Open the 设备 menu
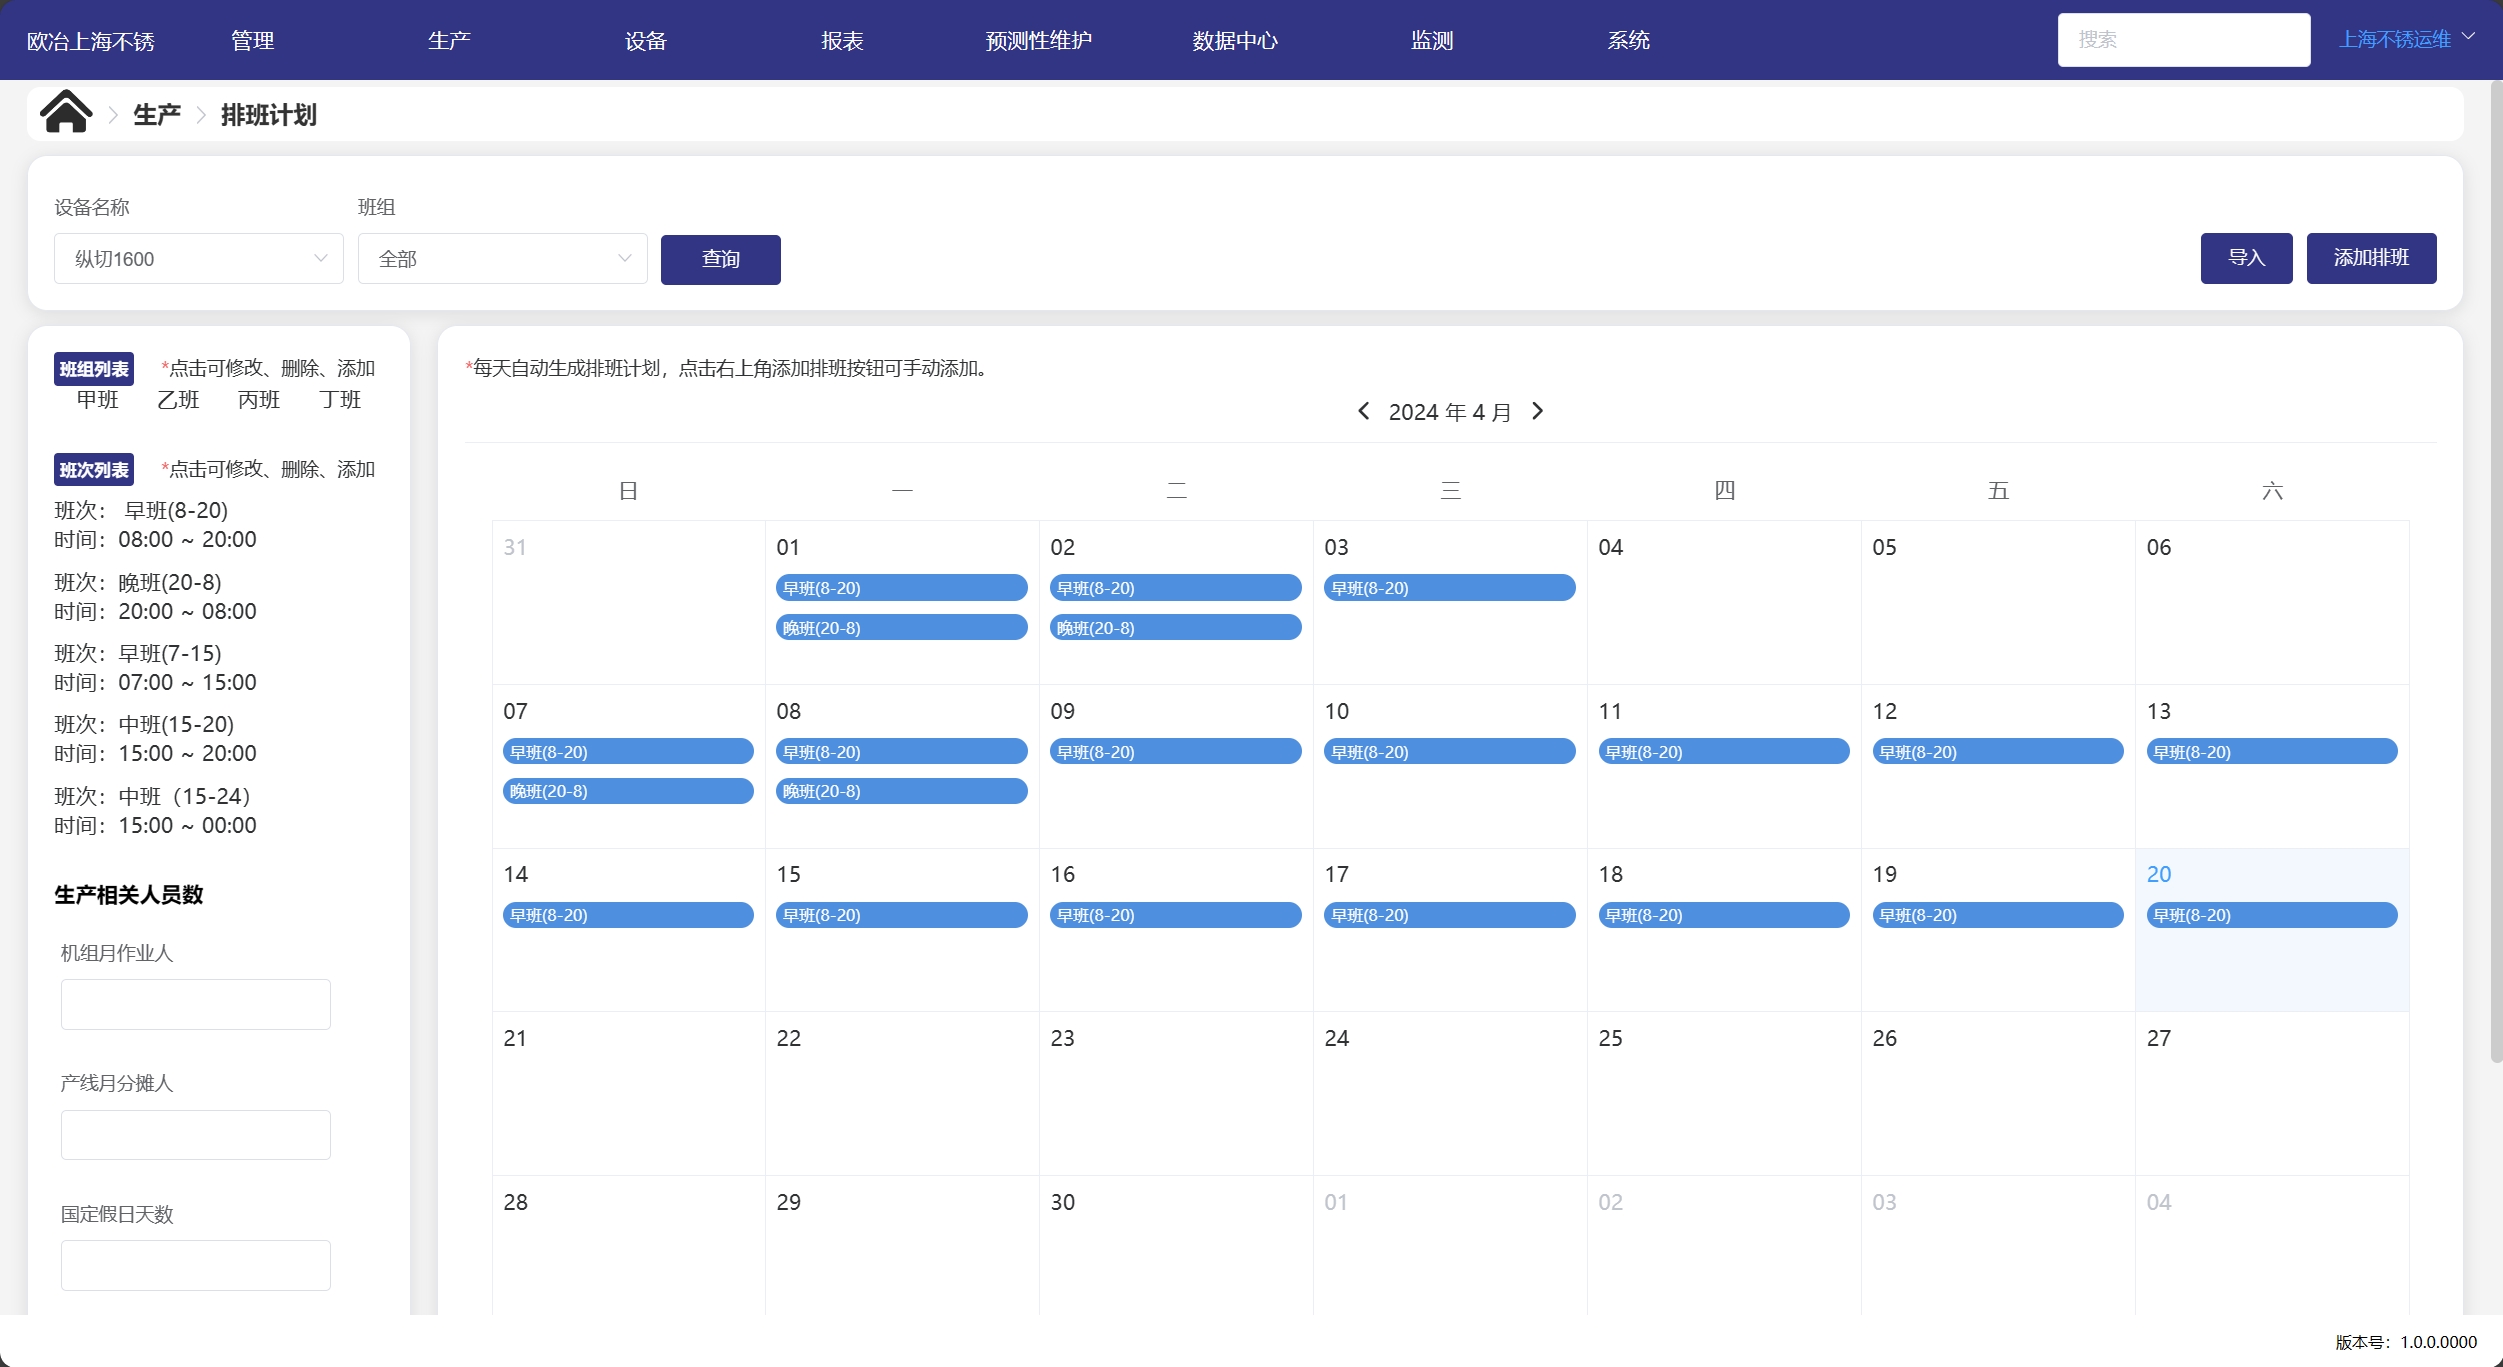The height and width of the screenshot is (1367, 2503). (645, 40)
